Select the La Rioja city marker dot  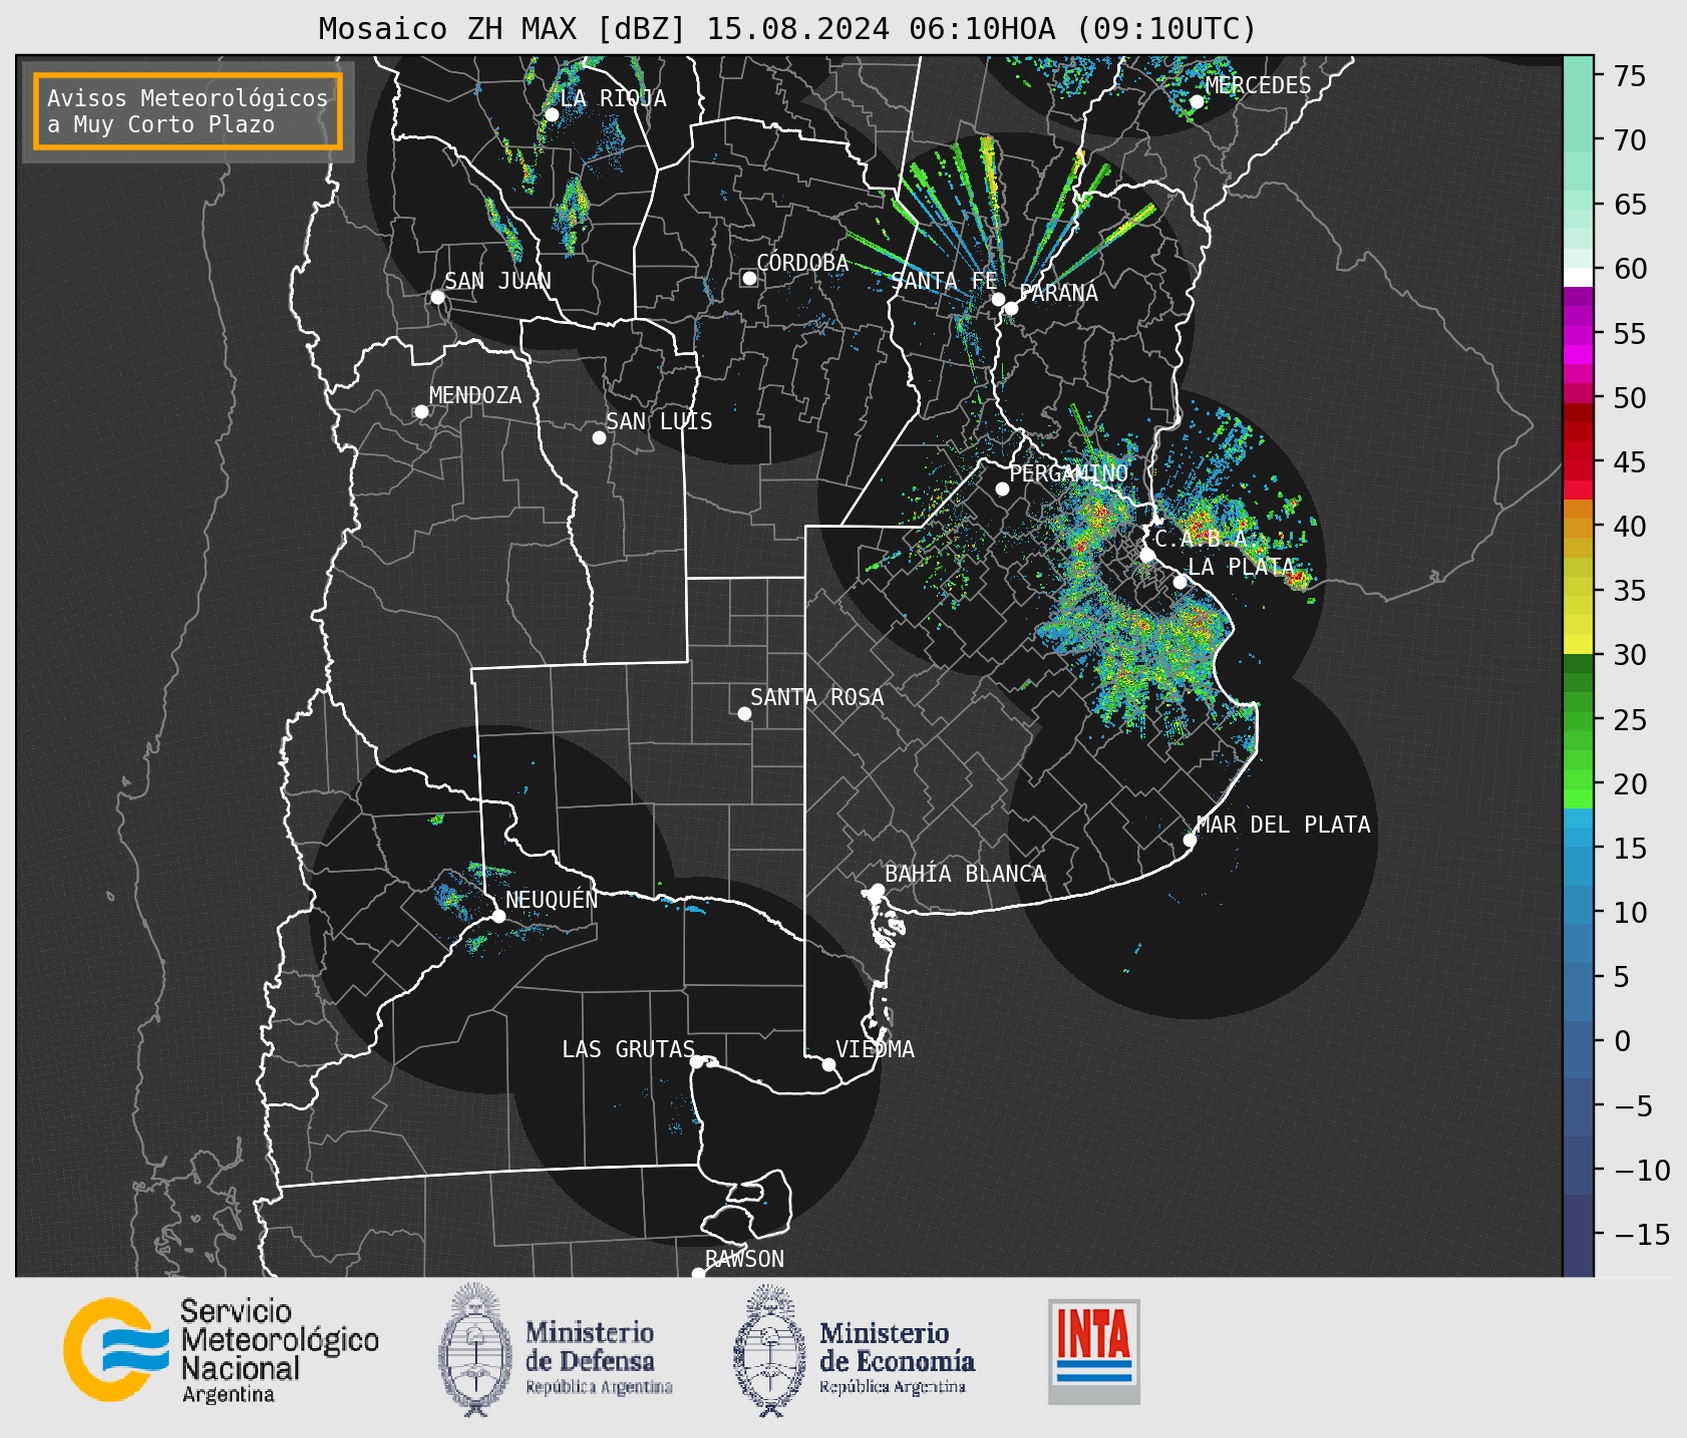tap(552, 115)
